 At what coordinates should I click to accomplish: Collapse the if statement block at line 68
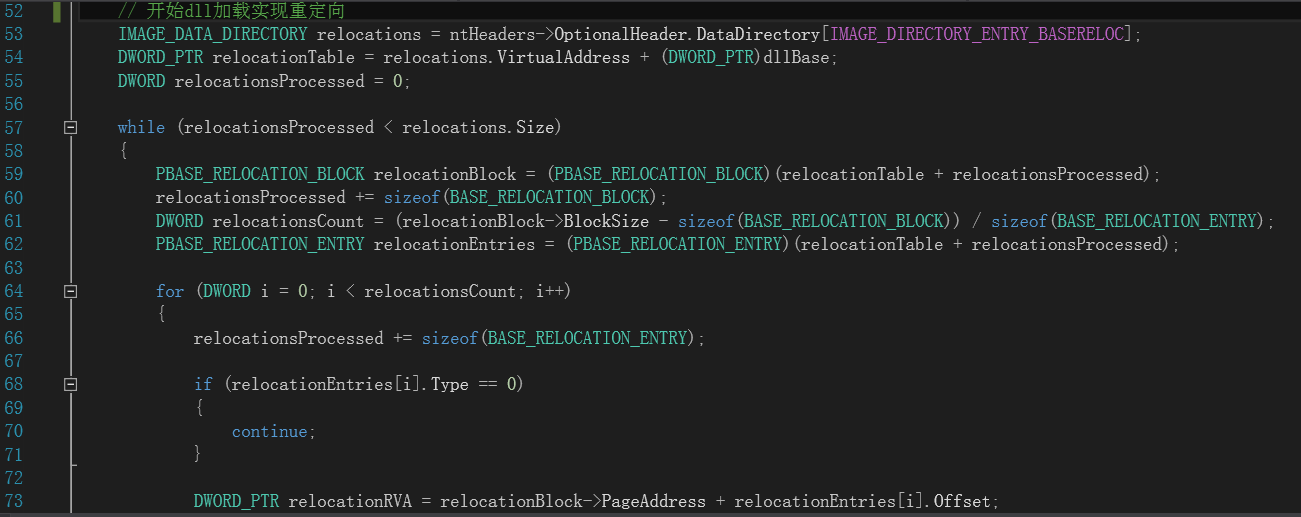pyautogui.click(x=70, y=384)
